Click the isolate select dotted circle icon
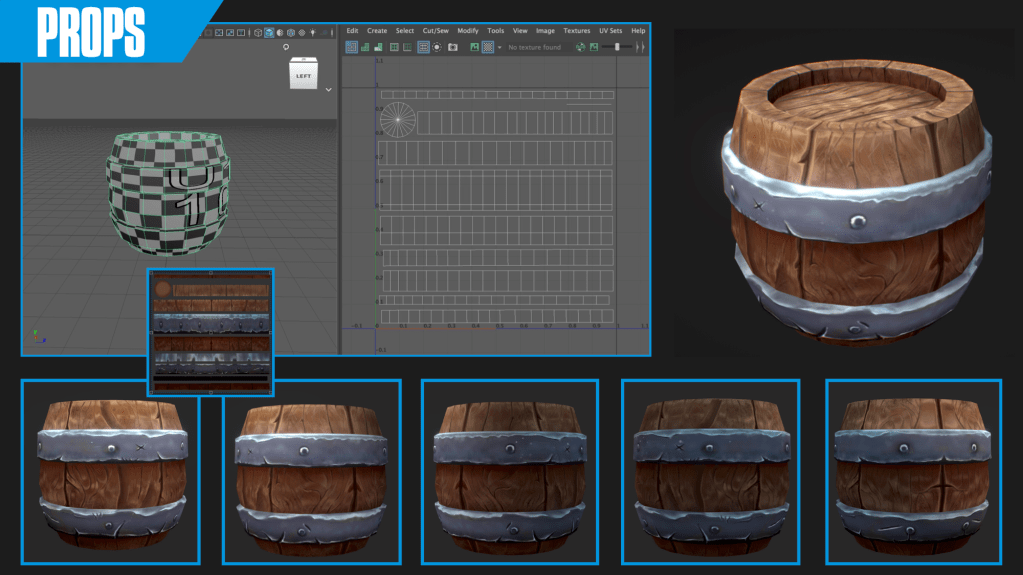Screen dimensions: 1023x575 437,47
